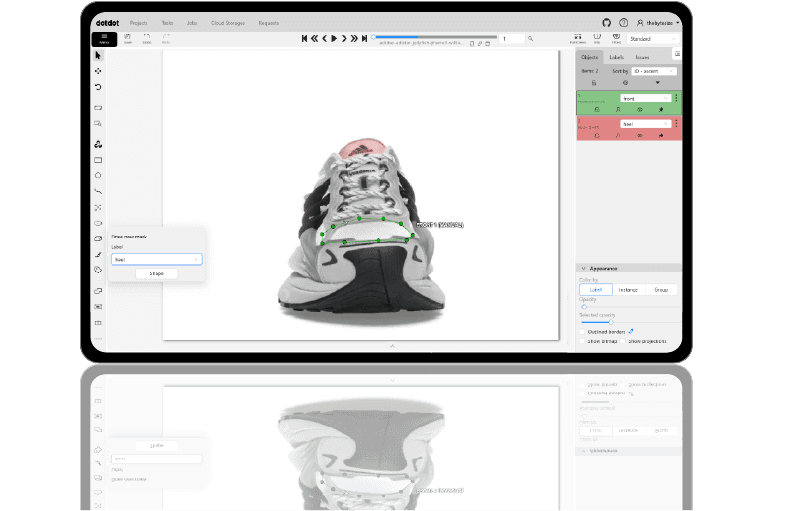Click the fit image icon

click(98, 108)
